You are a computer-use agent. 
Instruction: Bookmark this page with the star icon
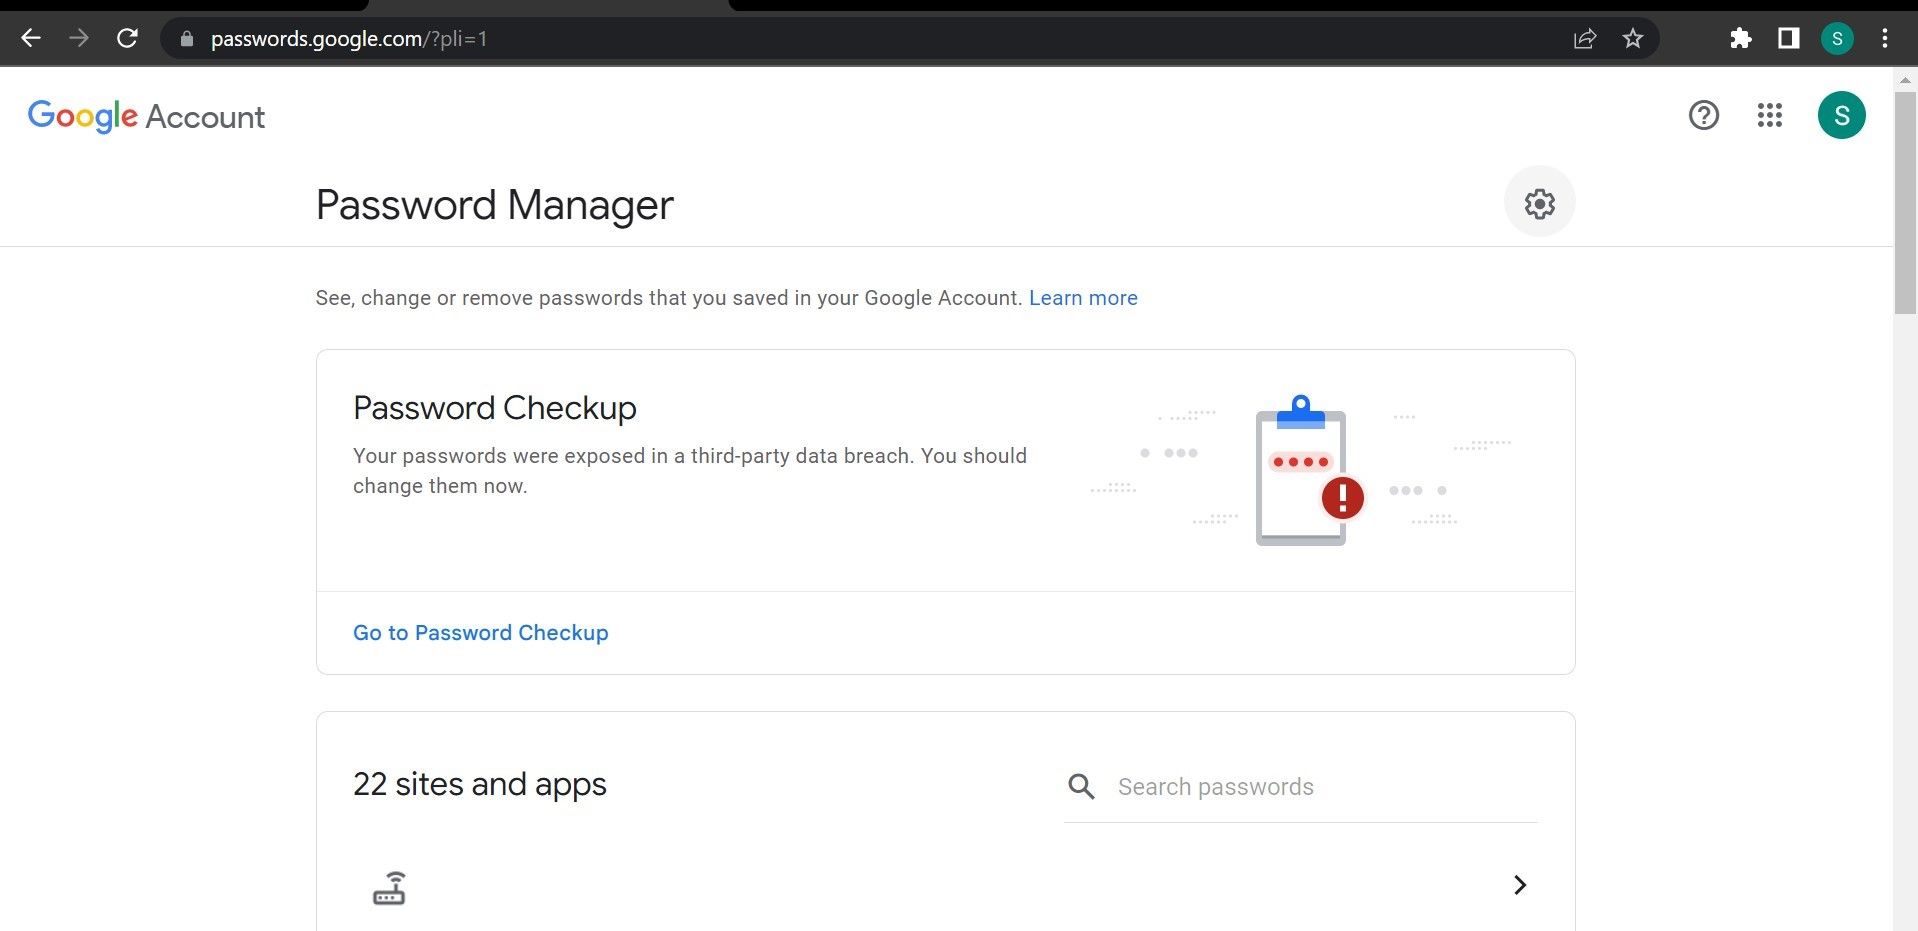tap(1633, 38)
